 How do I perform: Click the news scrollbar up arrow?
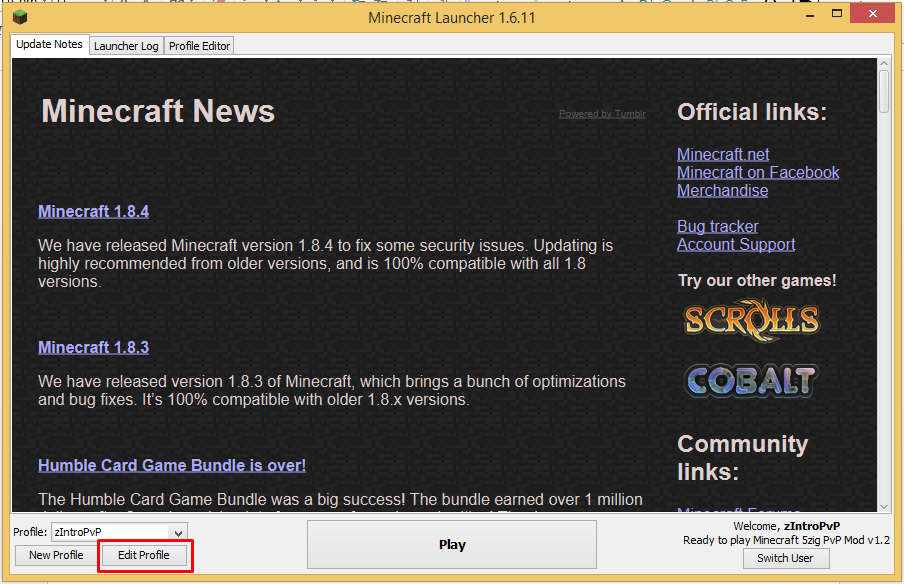tap(884, 63)
